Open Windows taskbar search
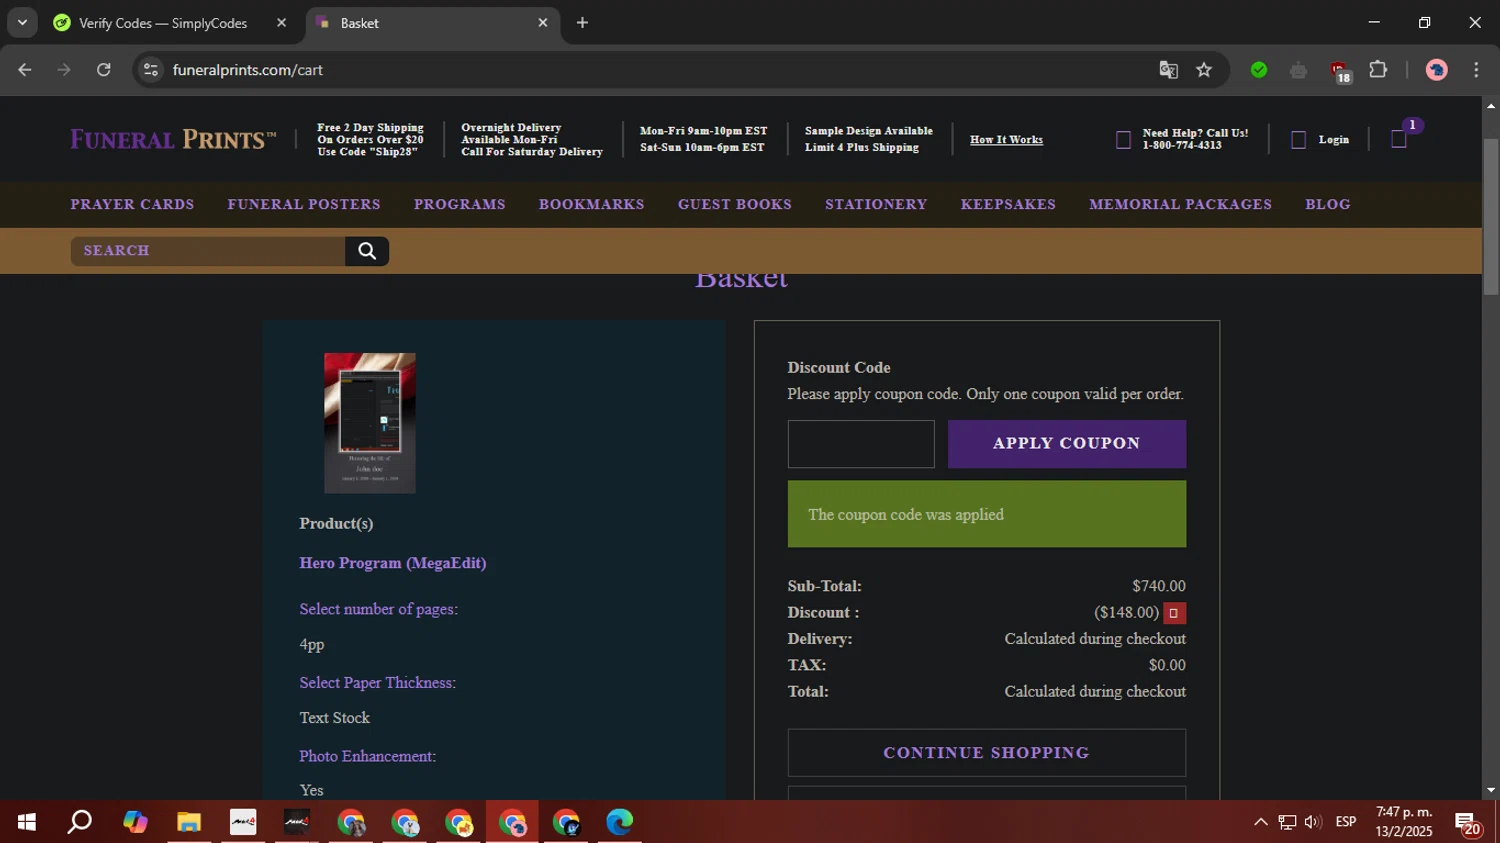 tap(80, 822)
